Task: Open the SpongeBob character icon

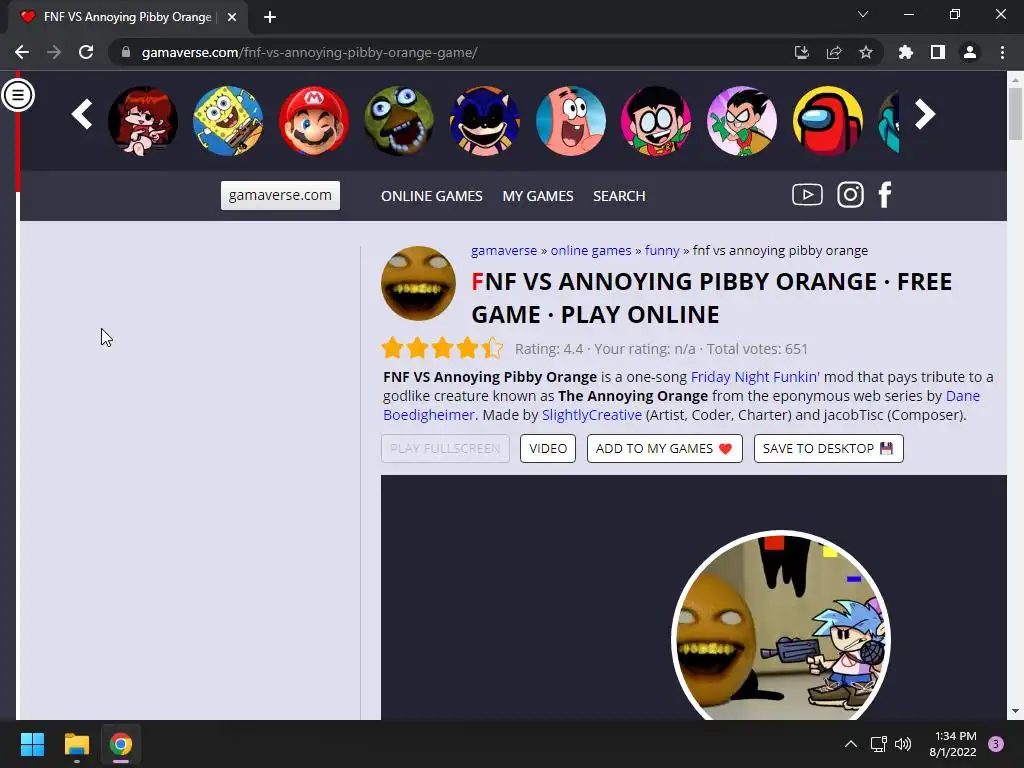Action: [x=228, y=121]
